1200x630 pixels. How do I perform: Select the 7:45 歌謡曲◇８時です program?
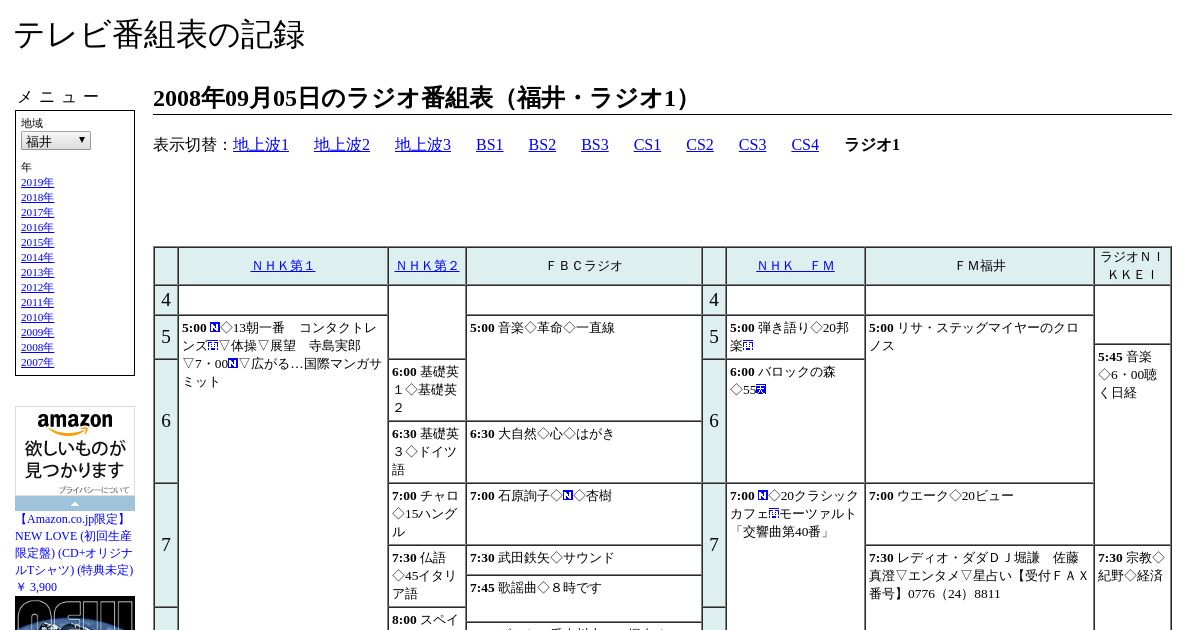pyautogui.click(x=584, y=598)
